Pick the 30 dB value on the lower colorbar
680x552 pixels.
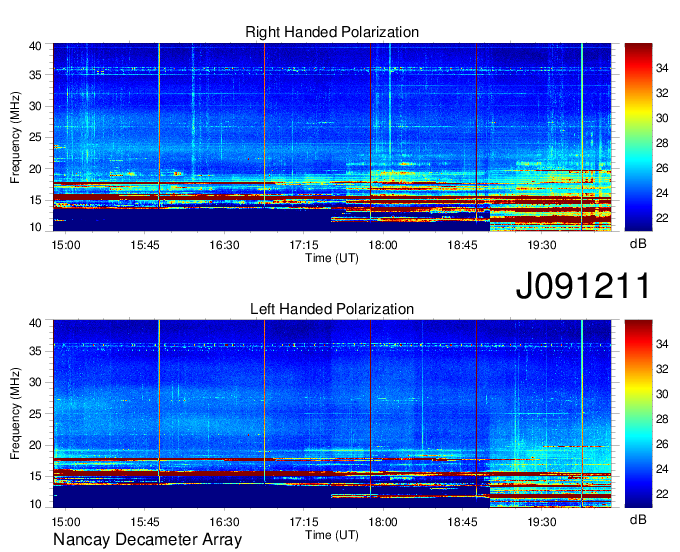click(662, 394)
